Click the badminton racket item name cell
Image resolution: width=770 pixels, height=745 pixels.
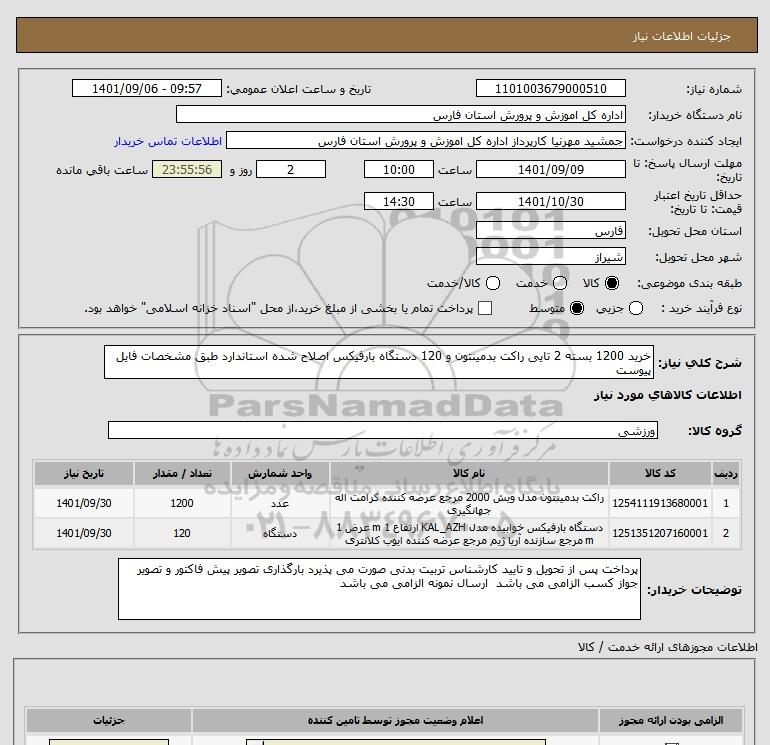pyautogui.click(x=469, y=503)
